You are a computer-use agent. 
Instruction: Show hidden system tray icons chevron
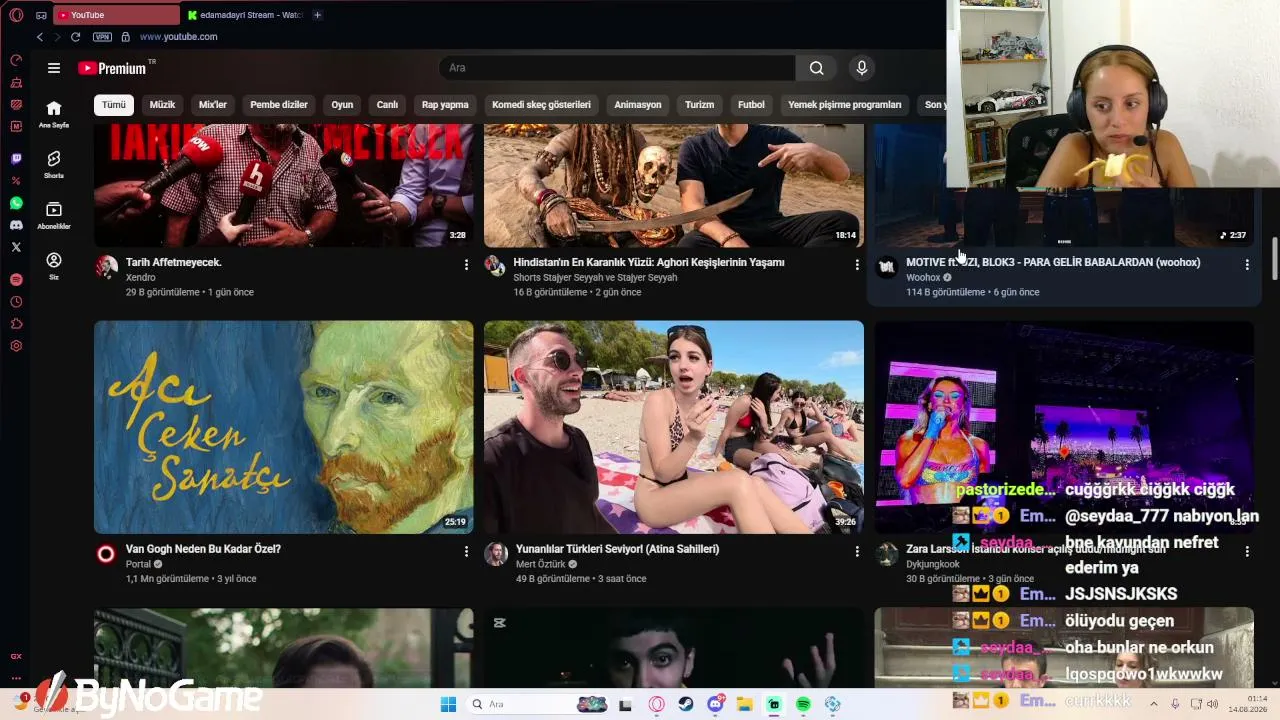click(1153, 704)
